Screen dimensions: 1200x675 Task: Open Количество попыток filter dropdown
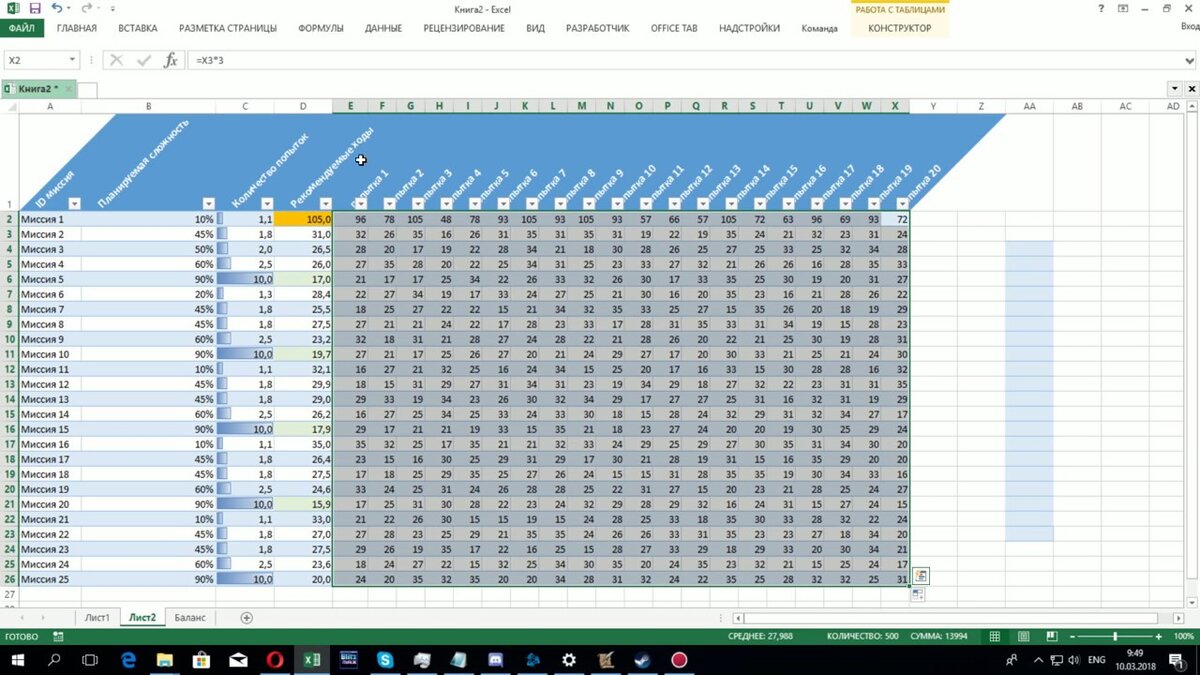[x=266, y=204]
